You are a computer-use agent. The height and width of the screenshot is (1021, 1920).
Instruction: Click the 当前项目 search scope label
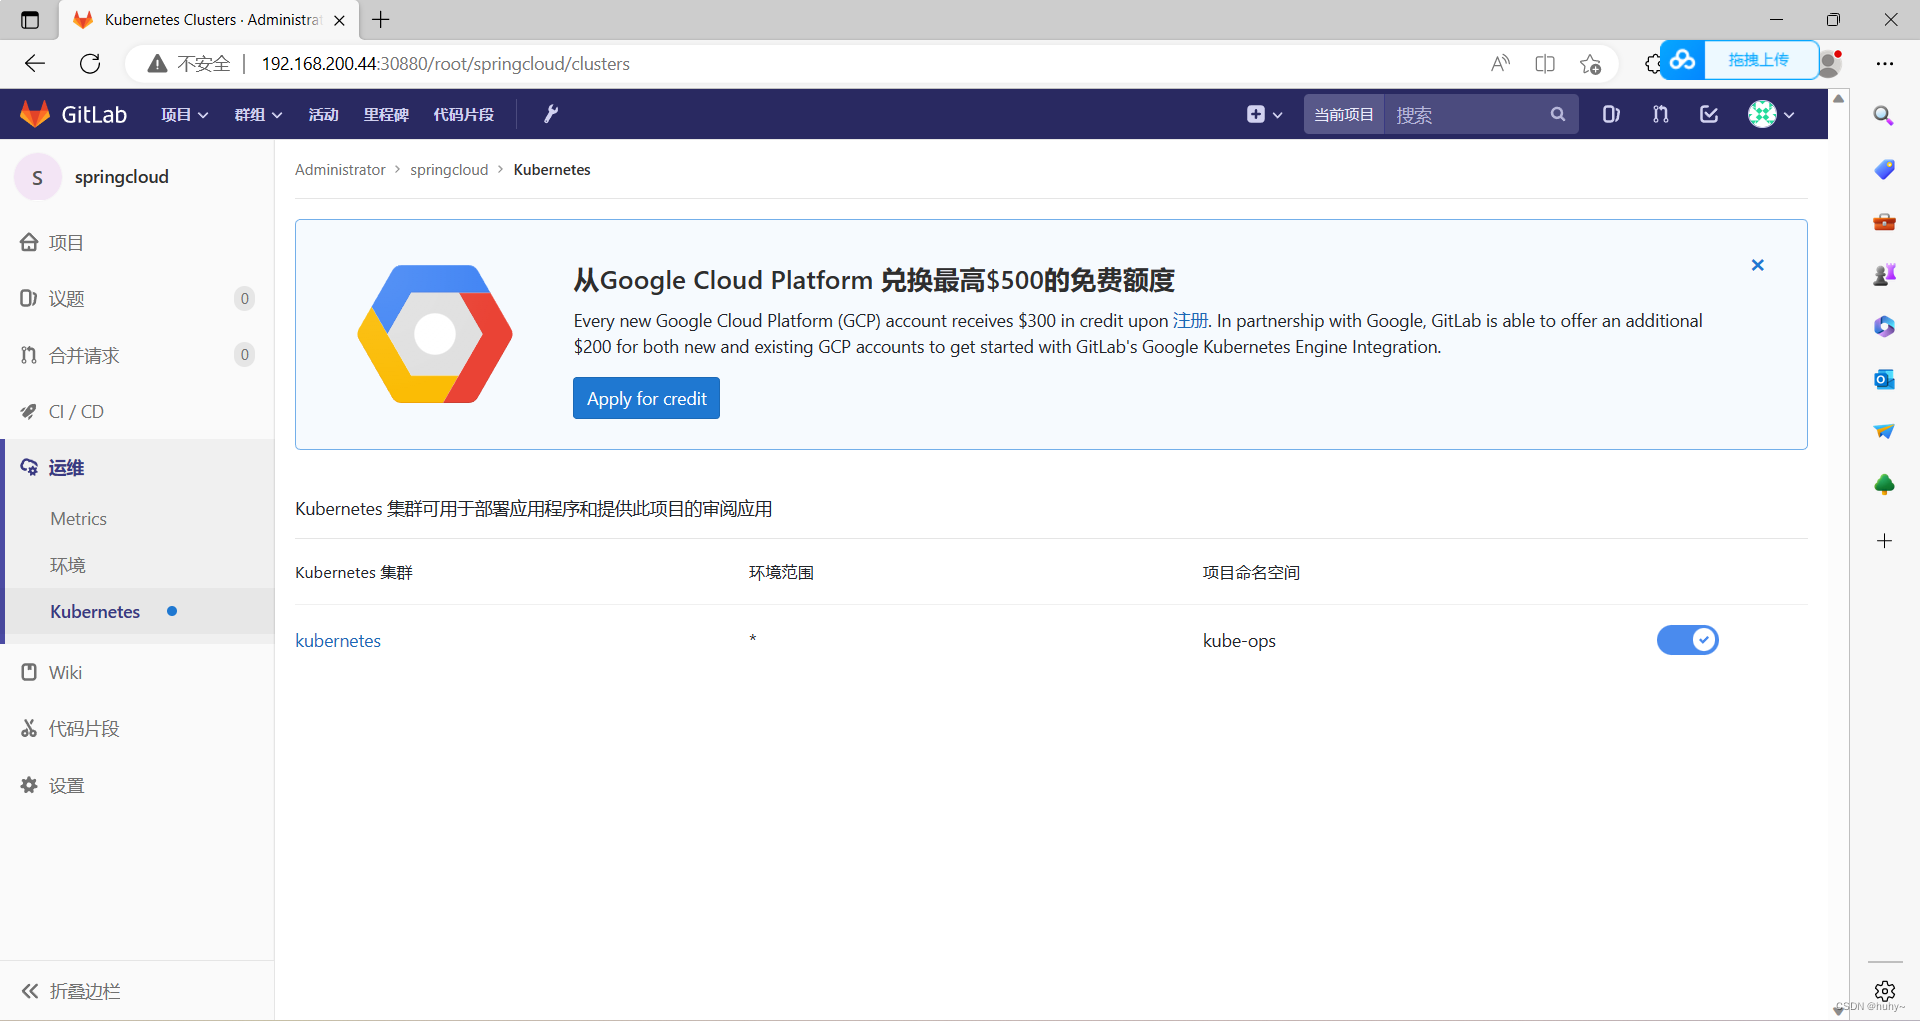1344,115
